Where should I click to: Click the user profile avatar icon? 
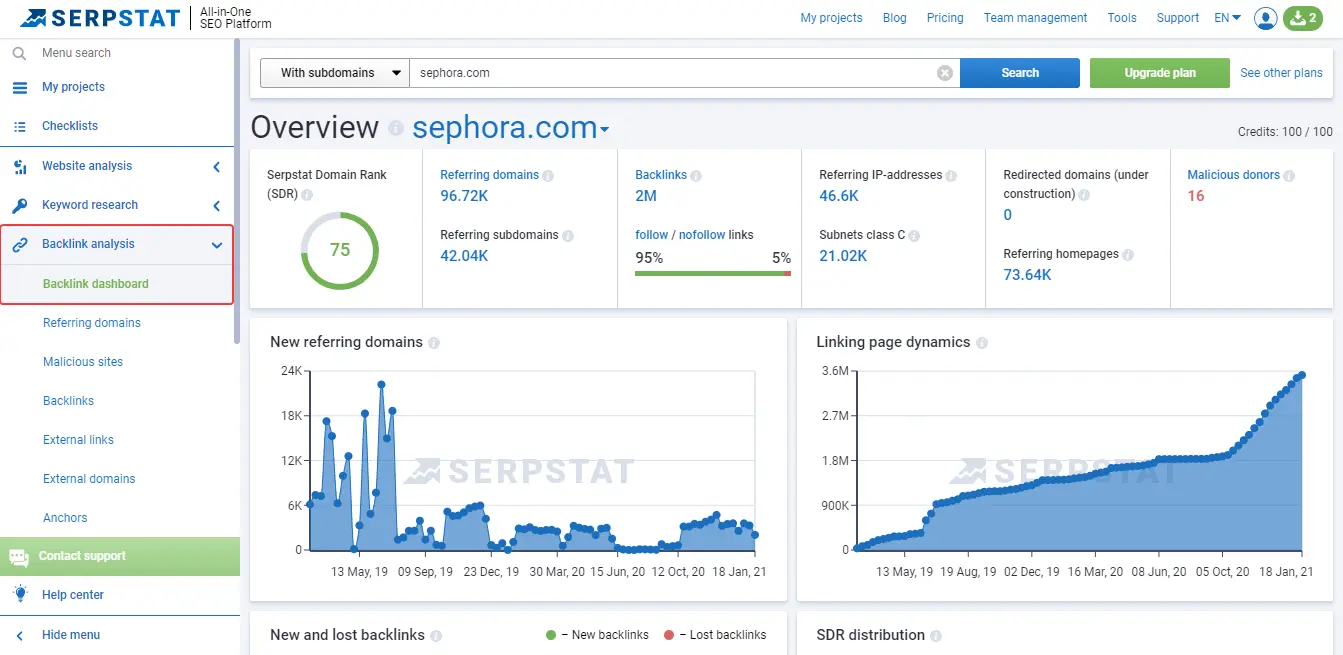click(1265, 18)
